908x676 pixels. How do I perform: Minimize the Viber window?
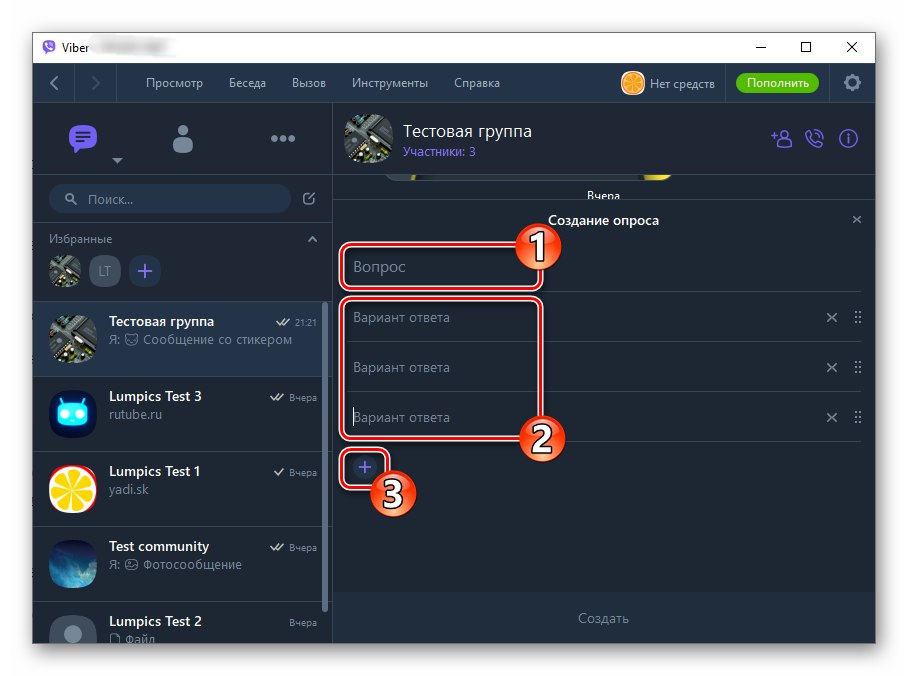coord(761,47)
